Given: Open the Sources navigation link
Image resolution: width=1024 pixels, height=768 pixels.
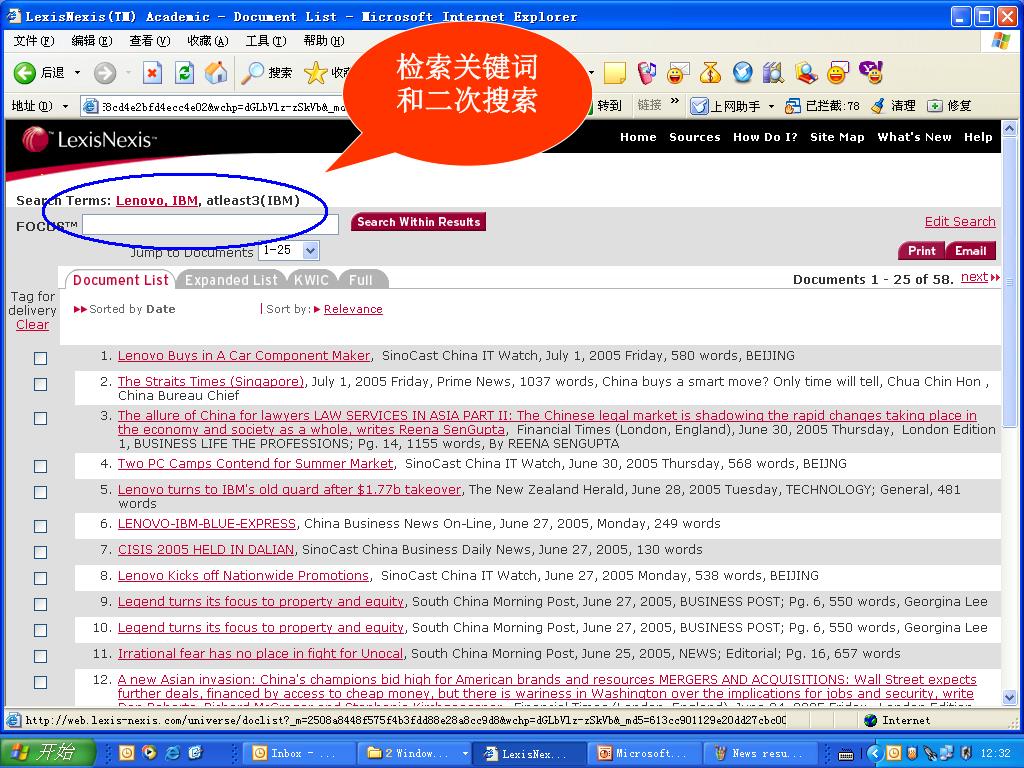Looking at the screenshot, I should click(x=694, y=137).
